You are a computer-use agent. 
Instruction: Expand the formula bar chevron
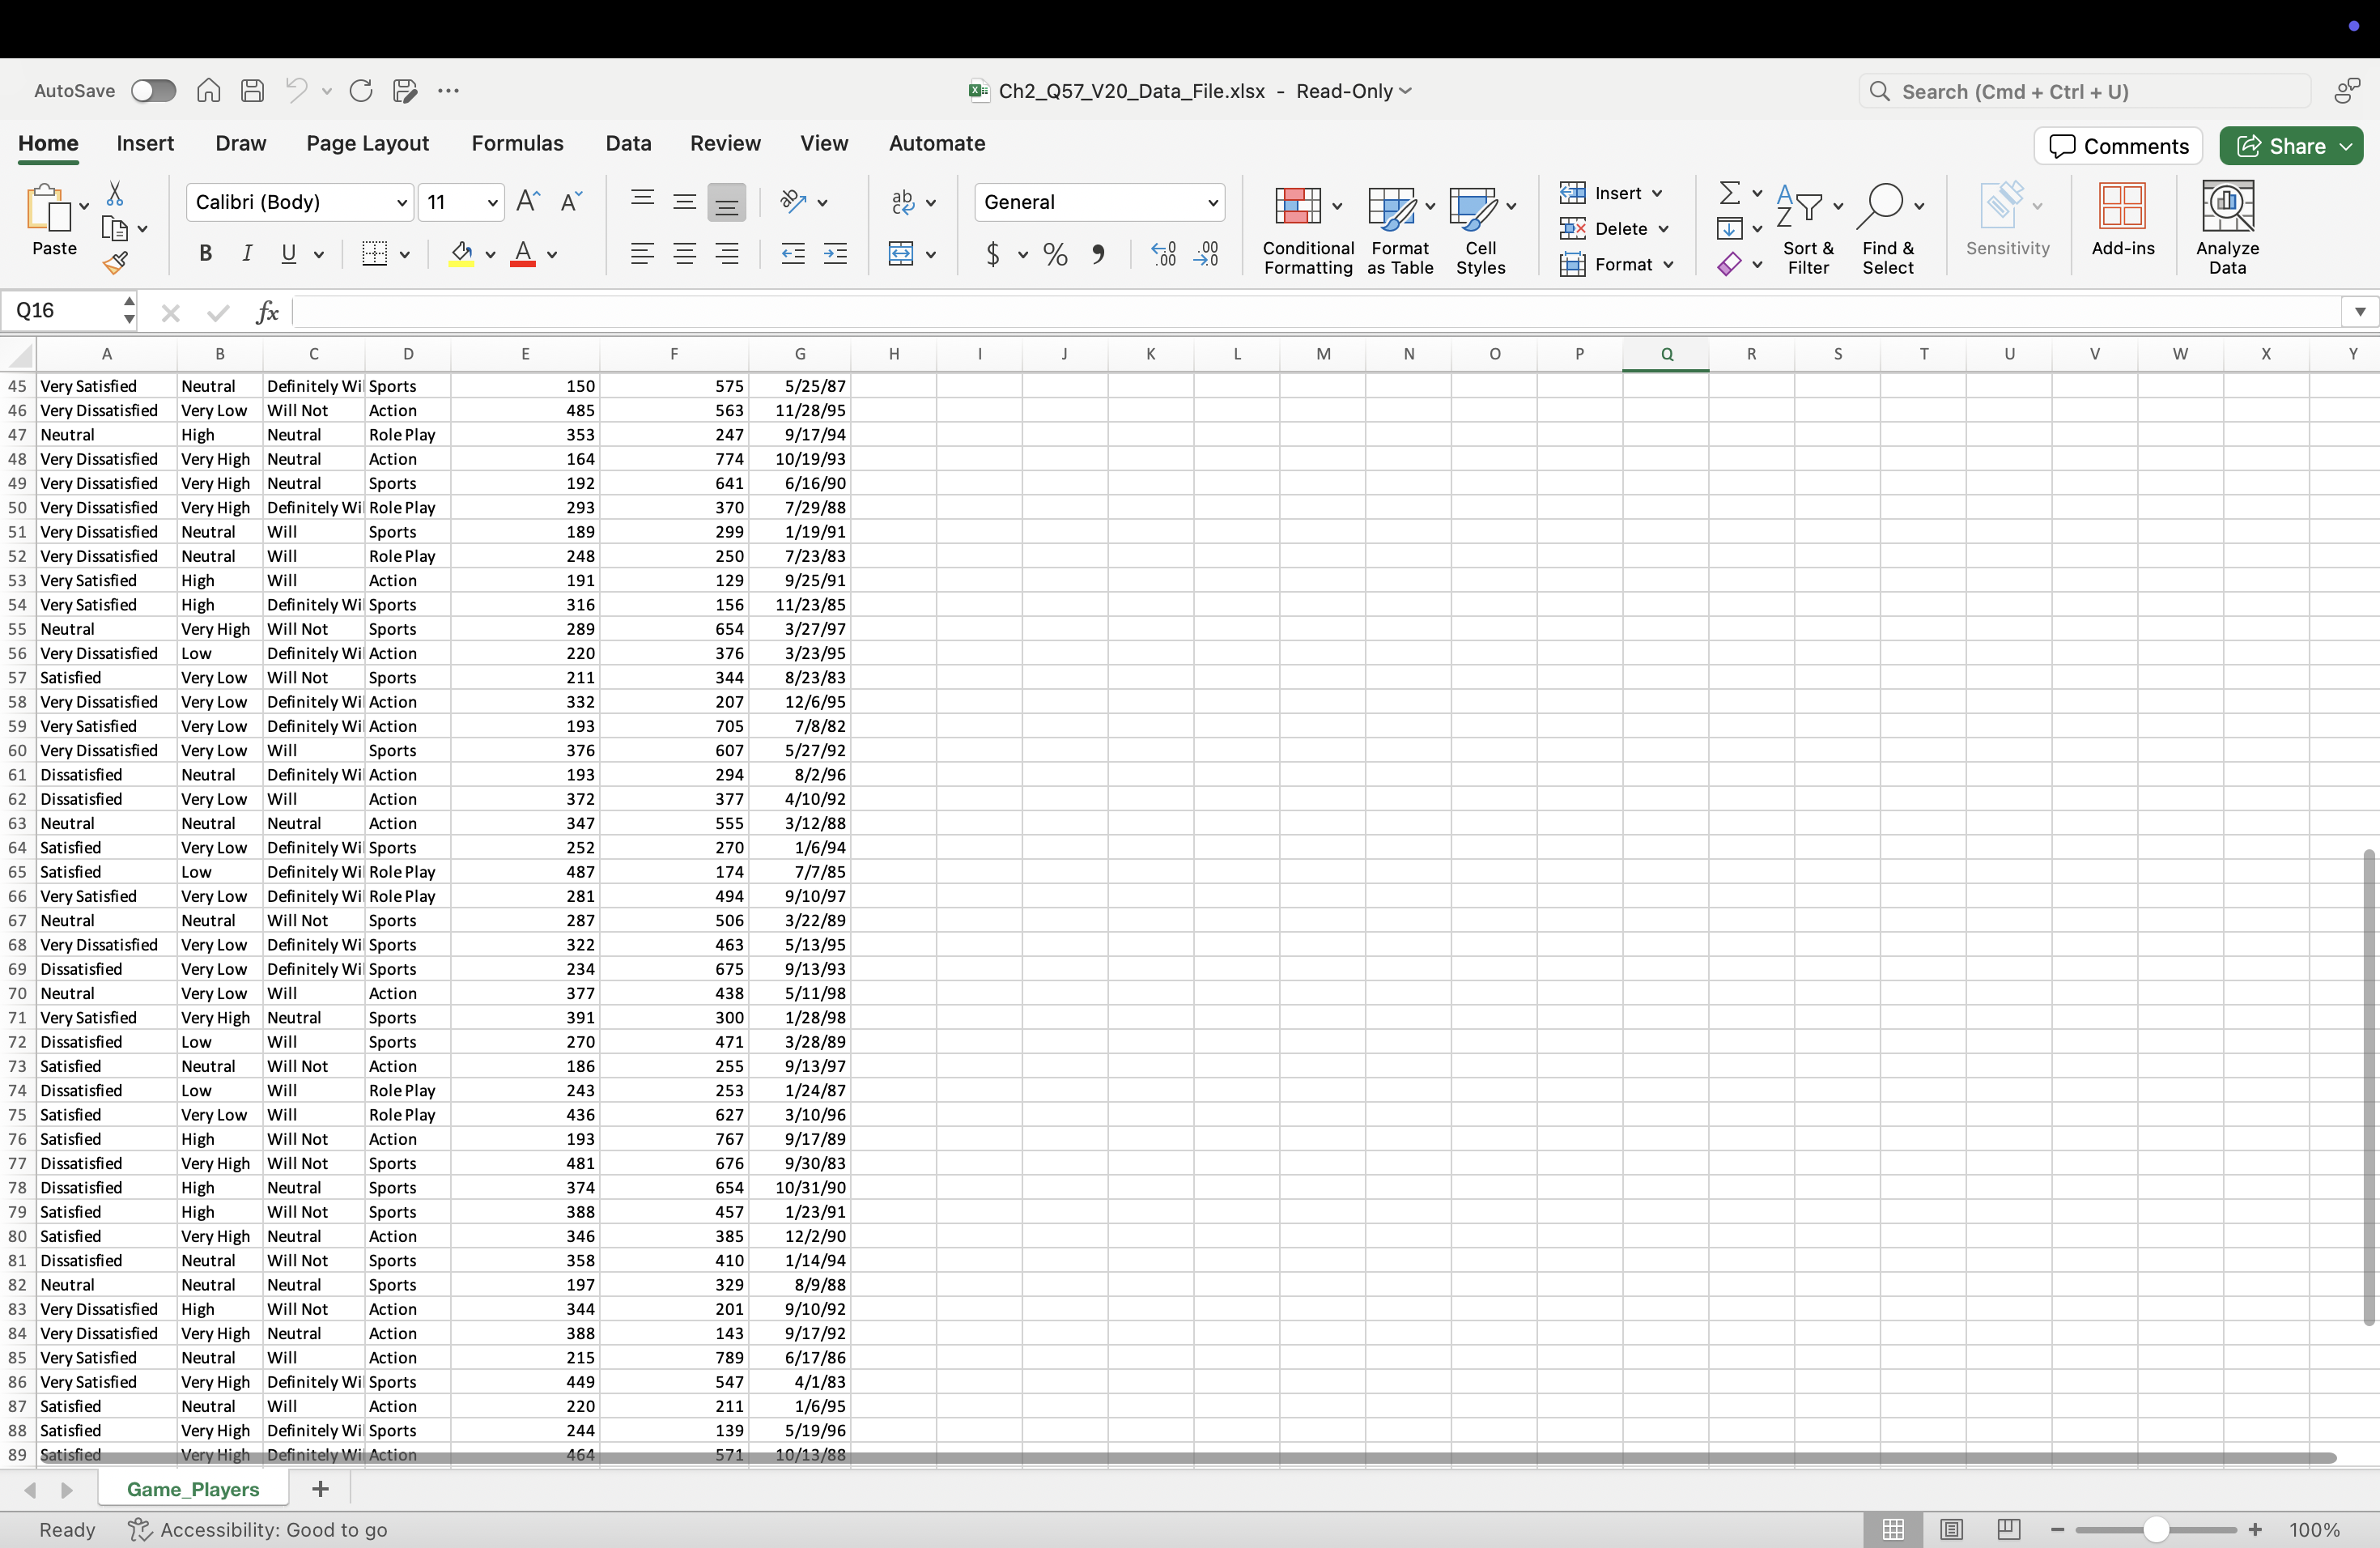point(2359,312)
